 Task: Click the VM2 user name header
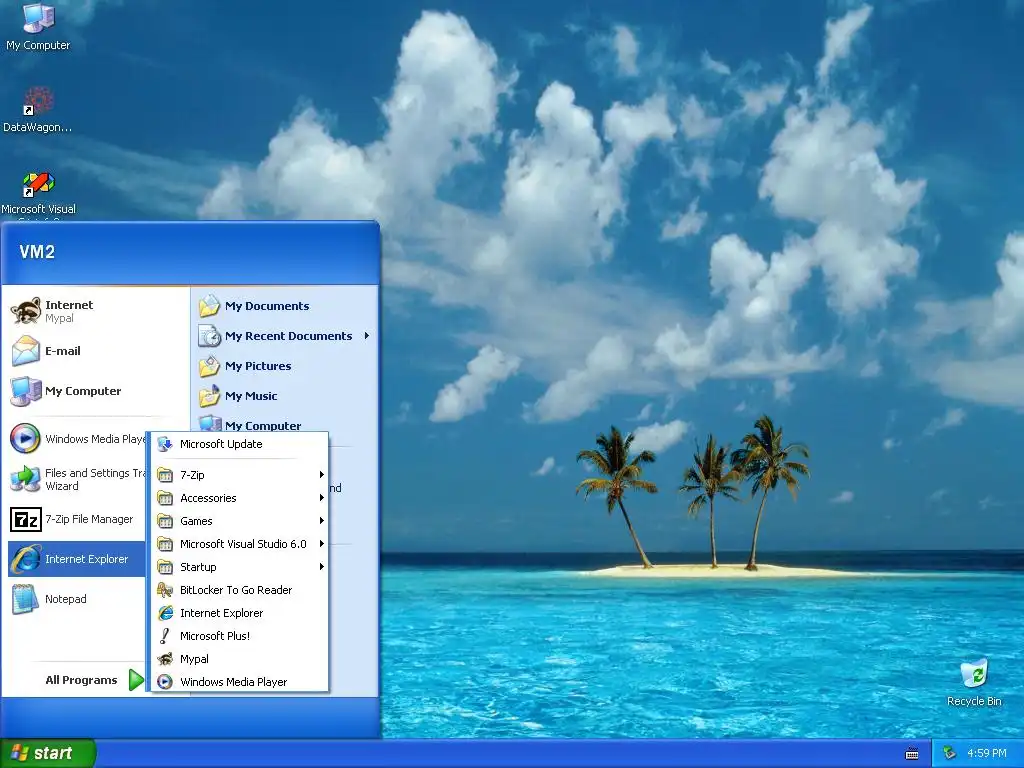37,252
